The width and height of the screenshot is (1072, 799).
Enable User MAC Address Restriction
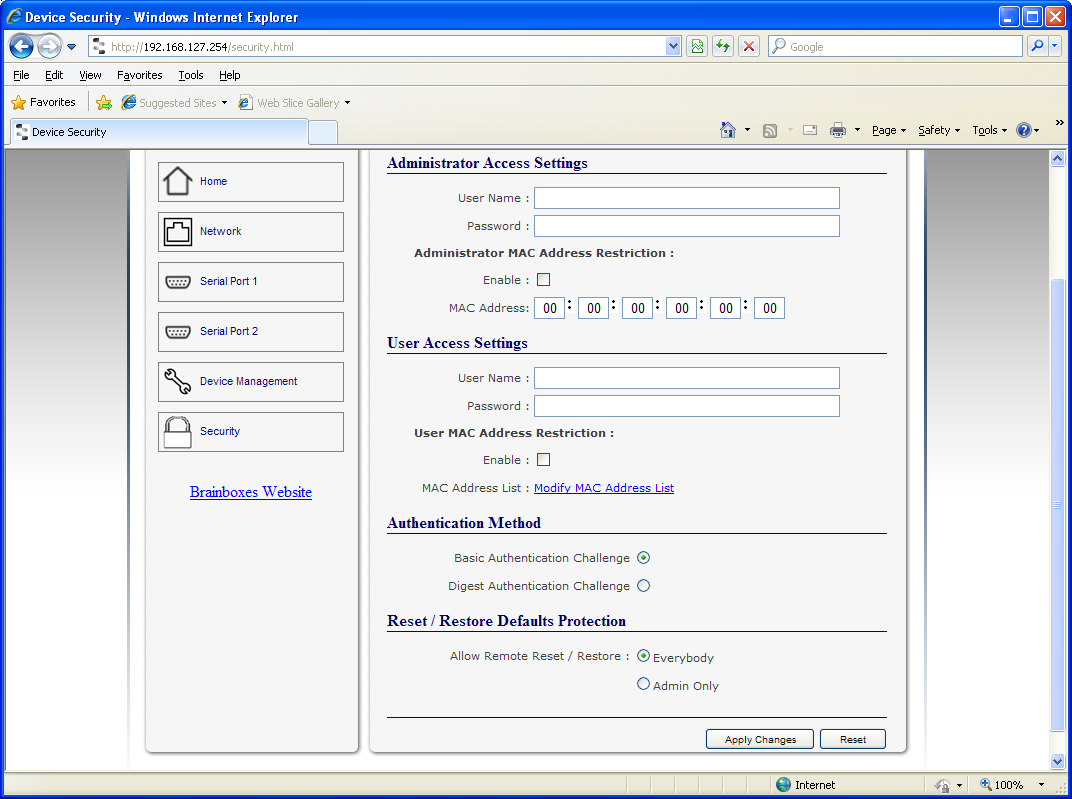tap(543, 459)
